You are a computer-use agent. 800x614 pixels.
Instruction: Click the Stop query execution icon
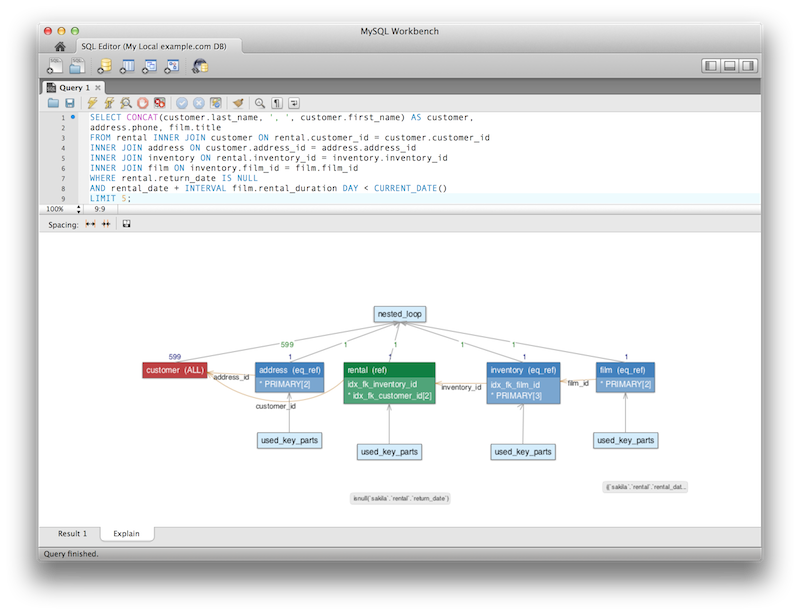coord(143,102)
